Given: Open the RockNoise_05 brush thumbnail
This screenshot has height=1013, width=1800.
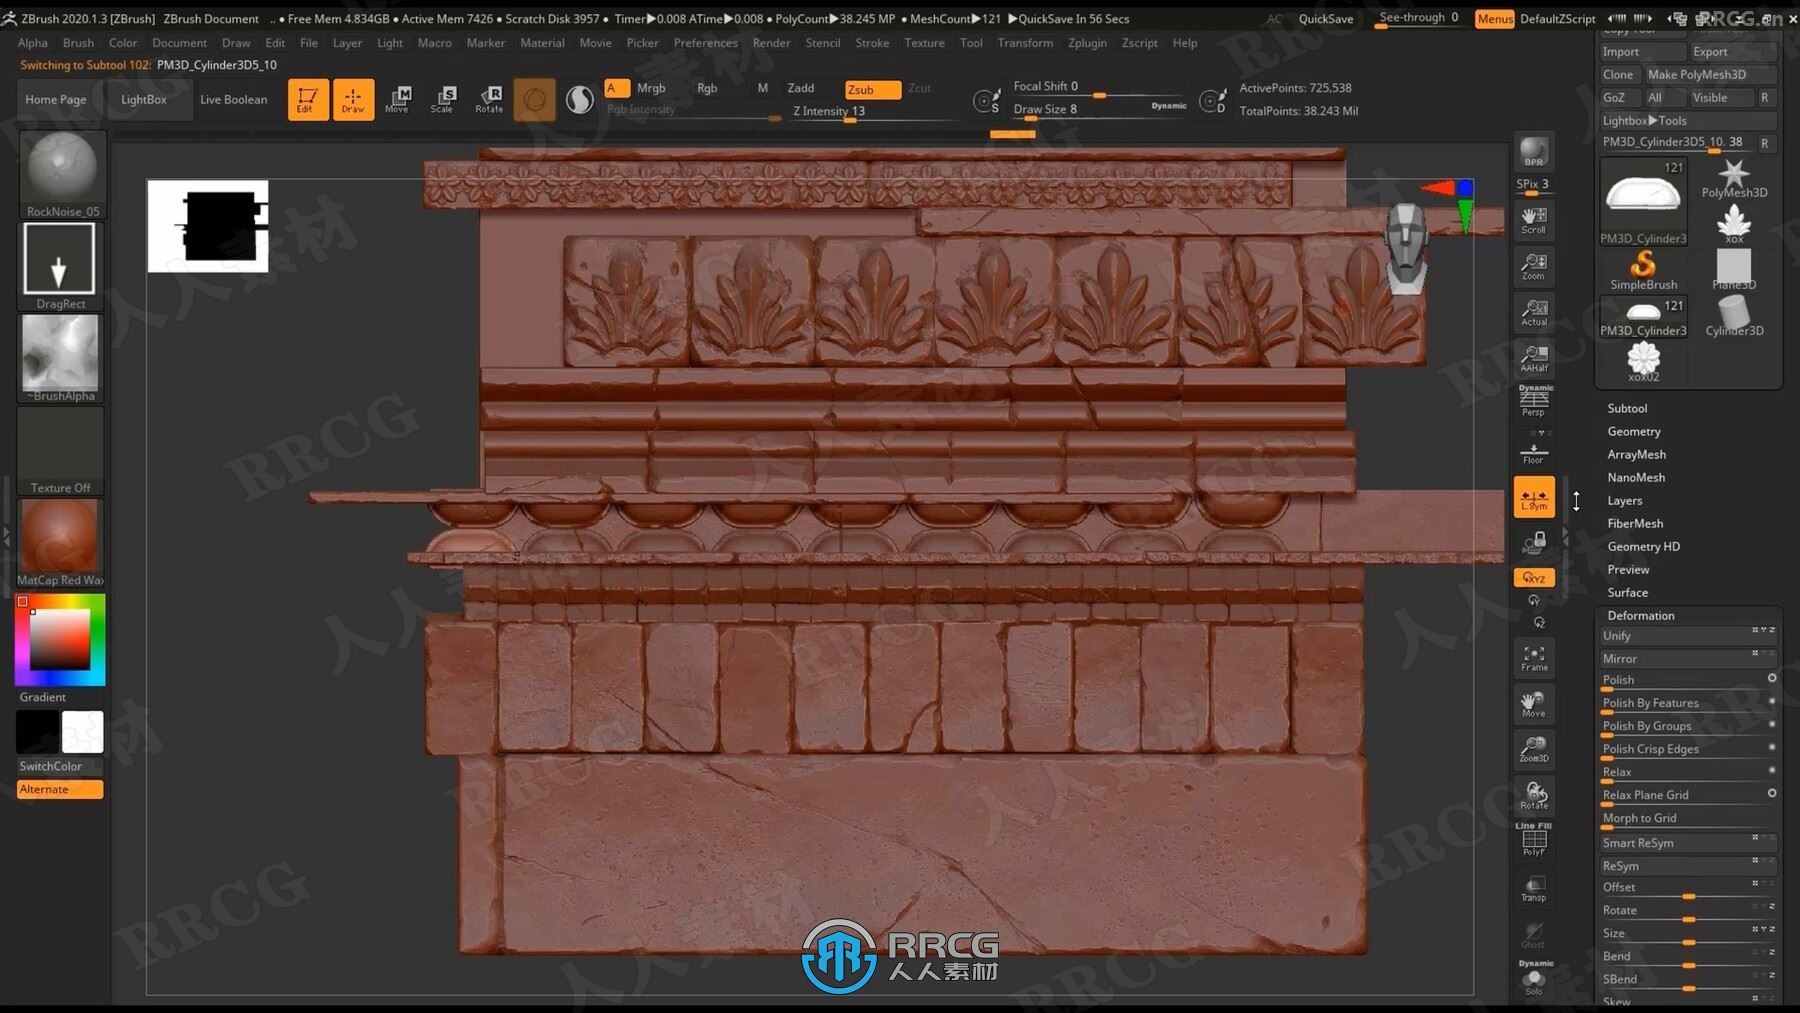Looking at the screenshot, I should (x=62, y=173).
